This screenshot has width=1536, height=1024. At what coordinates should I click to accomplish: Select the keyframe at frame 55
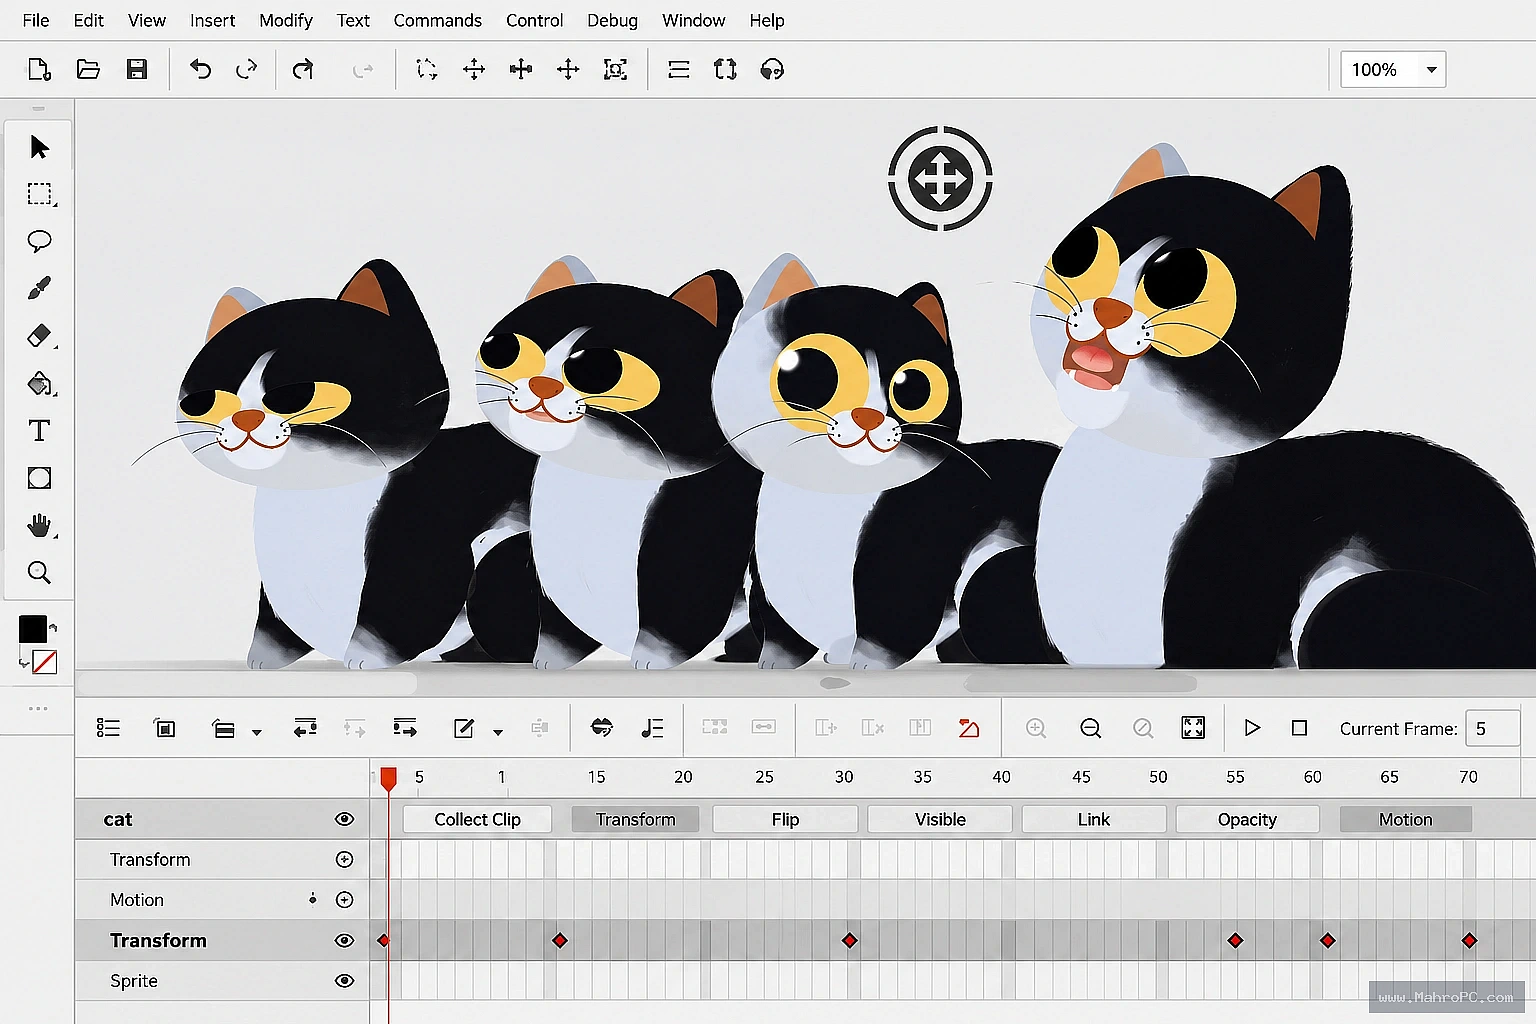pos(1235,940)
